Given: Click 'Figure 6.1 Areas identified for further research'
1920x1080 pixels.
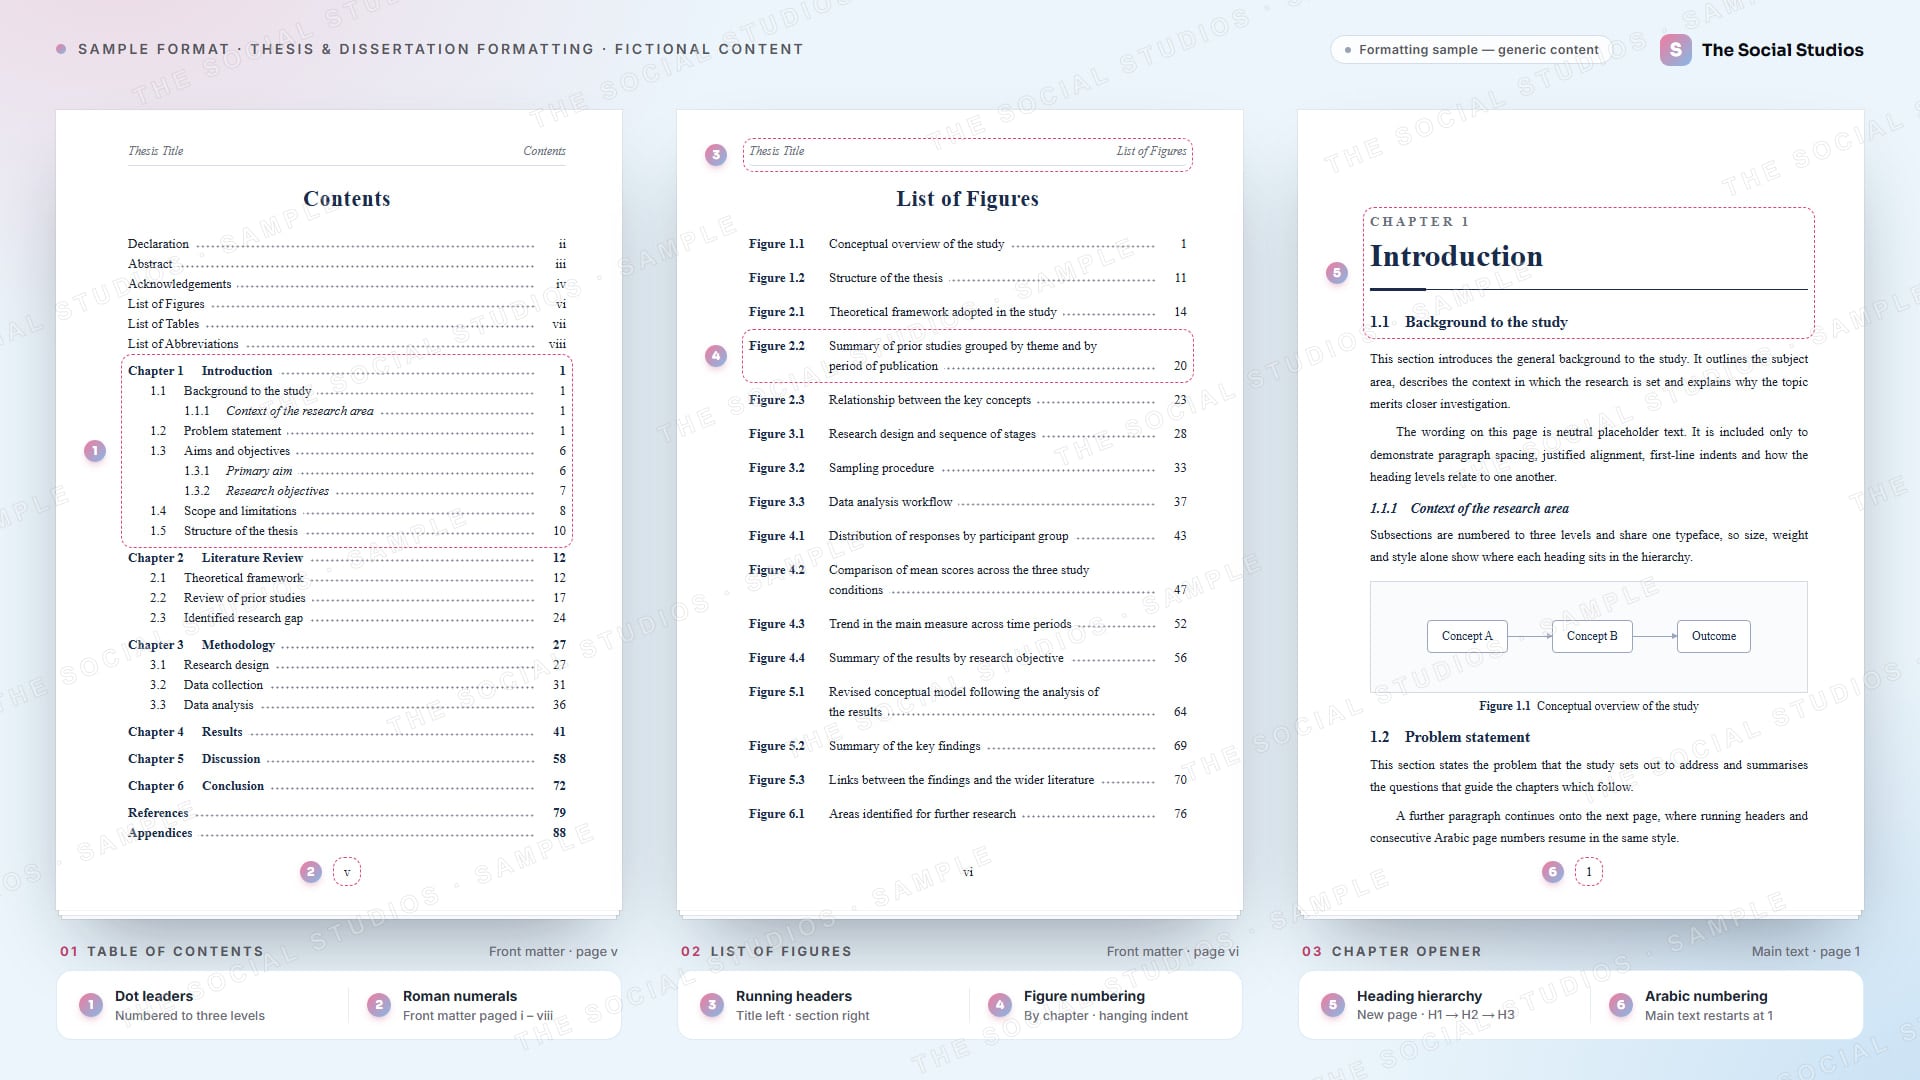Looking at the screenshot, I should point(968,814).
